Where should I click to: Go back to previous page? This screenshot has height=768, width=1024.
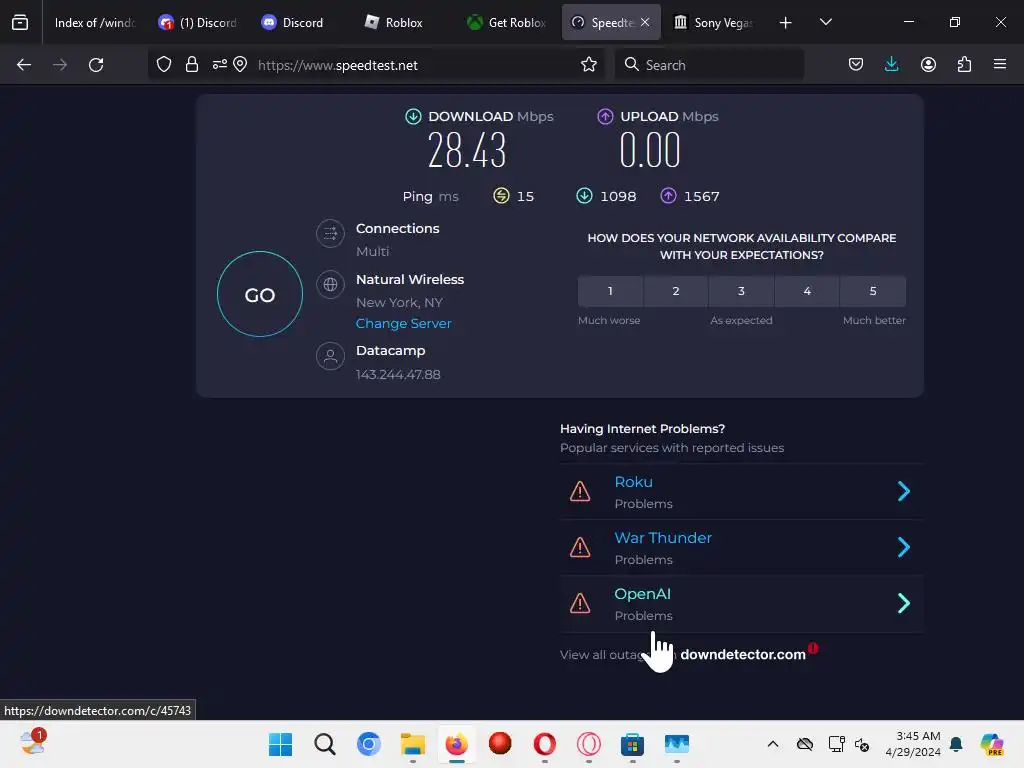(24, 65)
